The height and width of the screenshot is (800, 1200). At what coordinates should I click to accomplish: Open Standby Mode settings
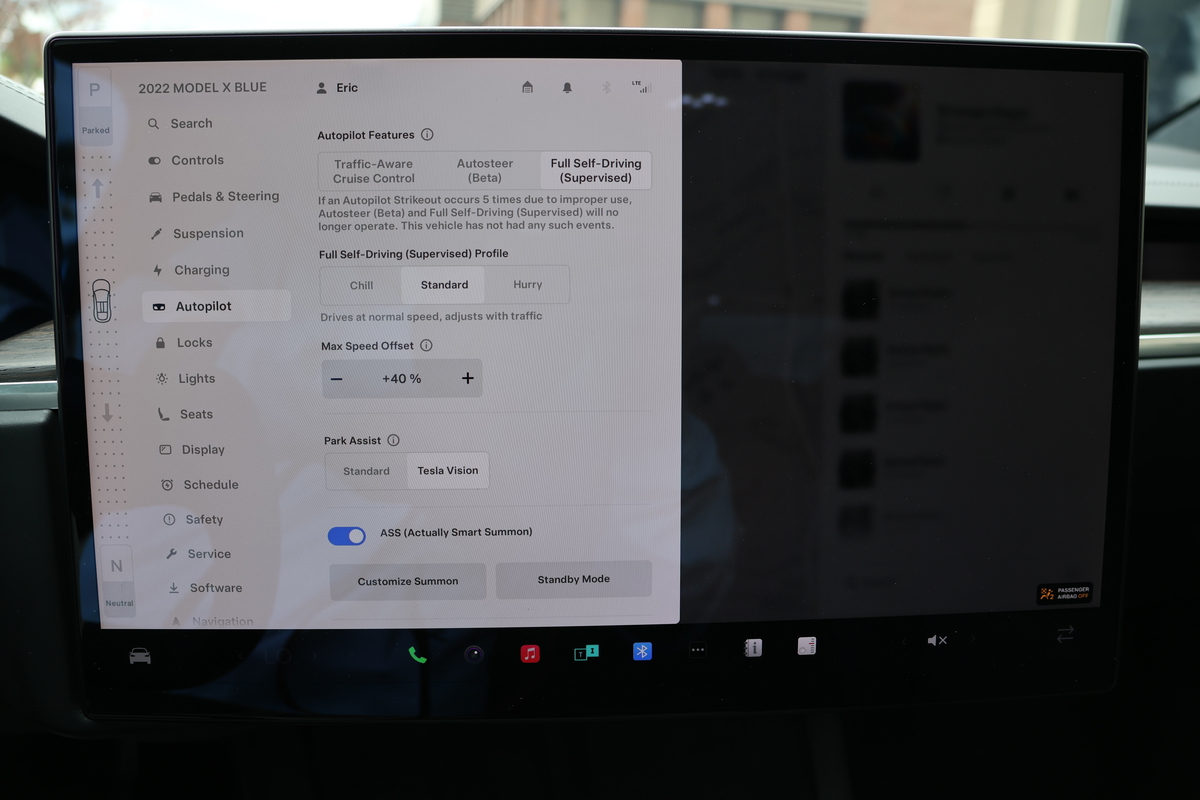tap(574, 579)
